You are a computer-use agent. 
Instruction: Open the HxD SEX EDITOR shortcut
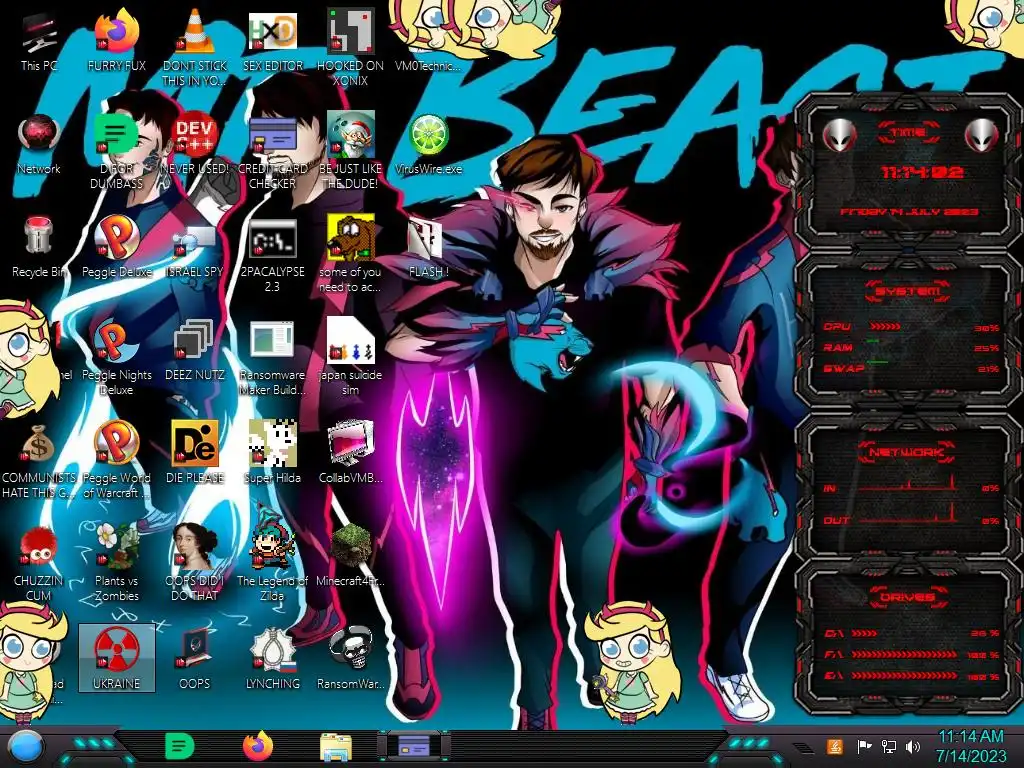coord(273,42)
